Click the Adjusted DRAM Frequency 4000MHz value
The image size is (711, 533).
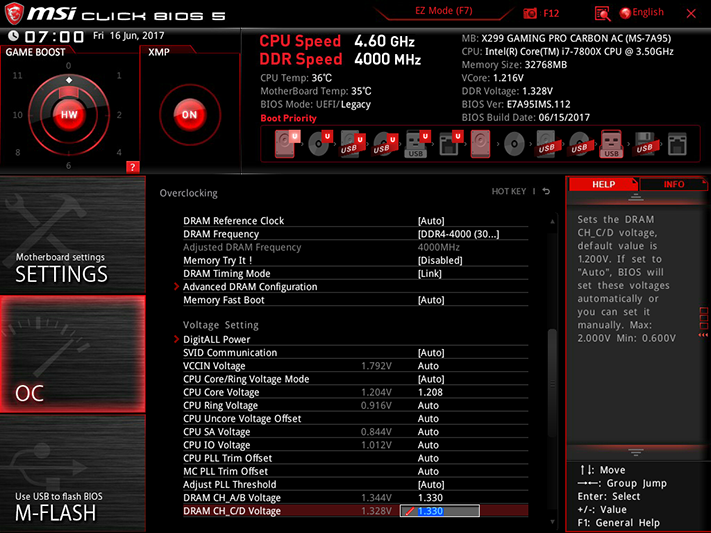[438, 247]
